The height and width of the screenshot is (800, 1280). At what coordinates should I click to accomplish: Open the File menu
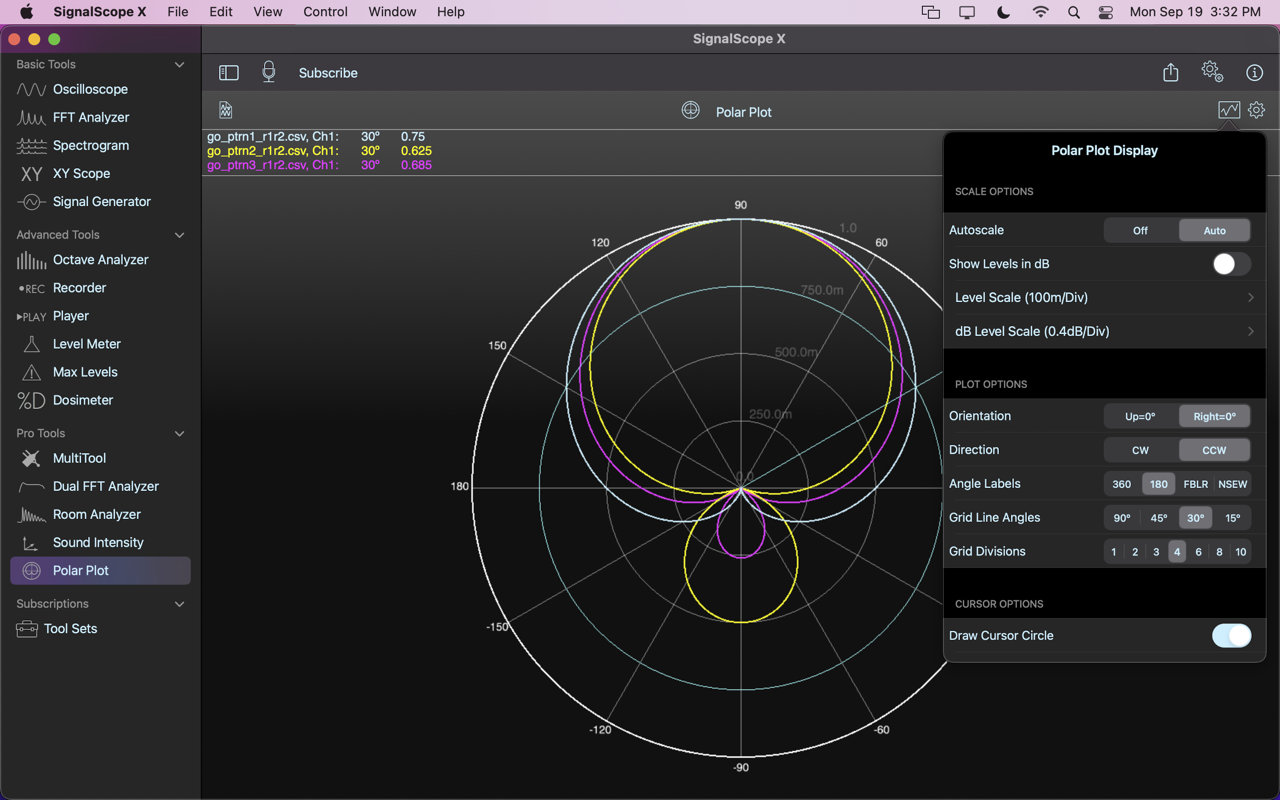click(x=178, y=12)
